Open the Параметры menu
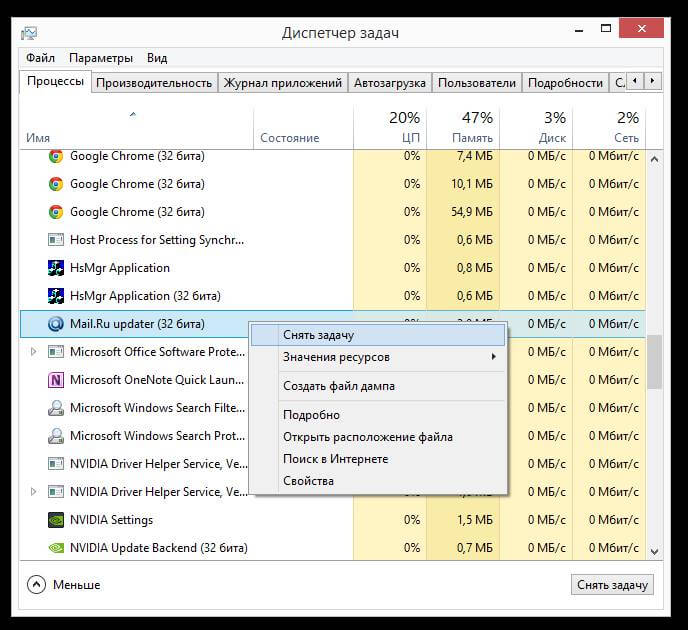Viewport: 688px width, 630px height. click(x=101, y=58)
